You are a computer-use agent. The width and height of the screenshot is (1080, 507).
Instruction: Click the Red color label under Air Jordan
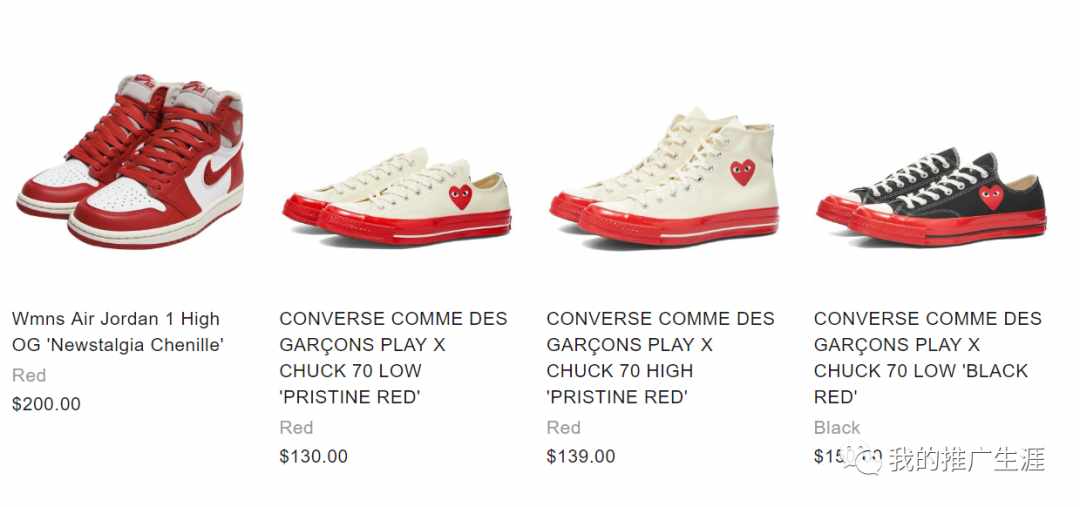[x=29, y=375]
